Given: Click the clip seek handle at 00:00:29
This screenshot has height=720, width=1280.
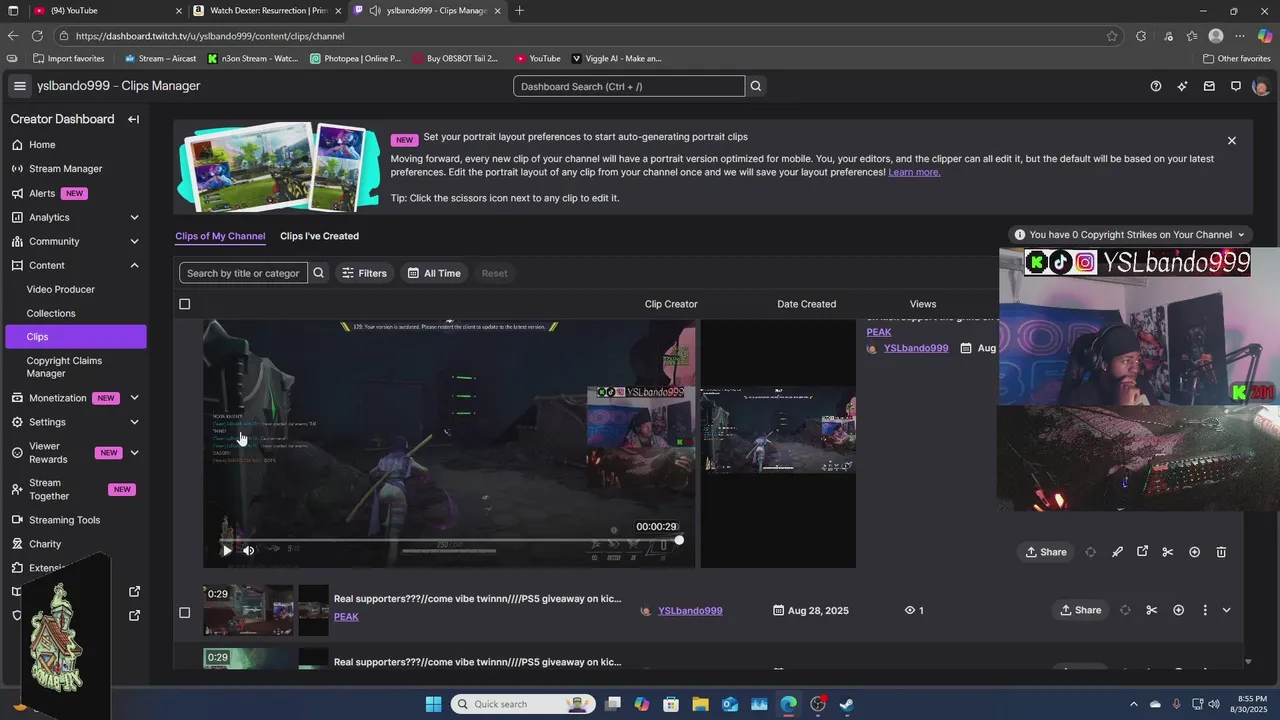Looking at the screenshot, I should point(679,540).
